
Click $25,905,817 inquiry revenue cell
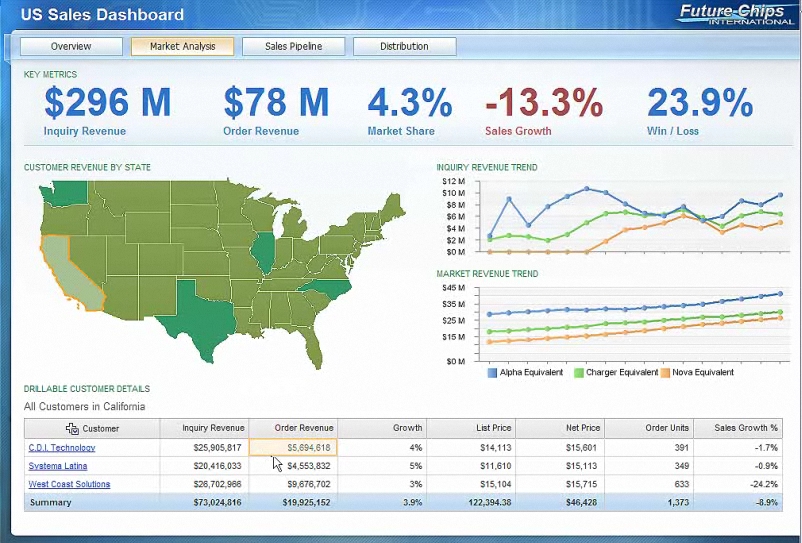(x=204, y=447)
